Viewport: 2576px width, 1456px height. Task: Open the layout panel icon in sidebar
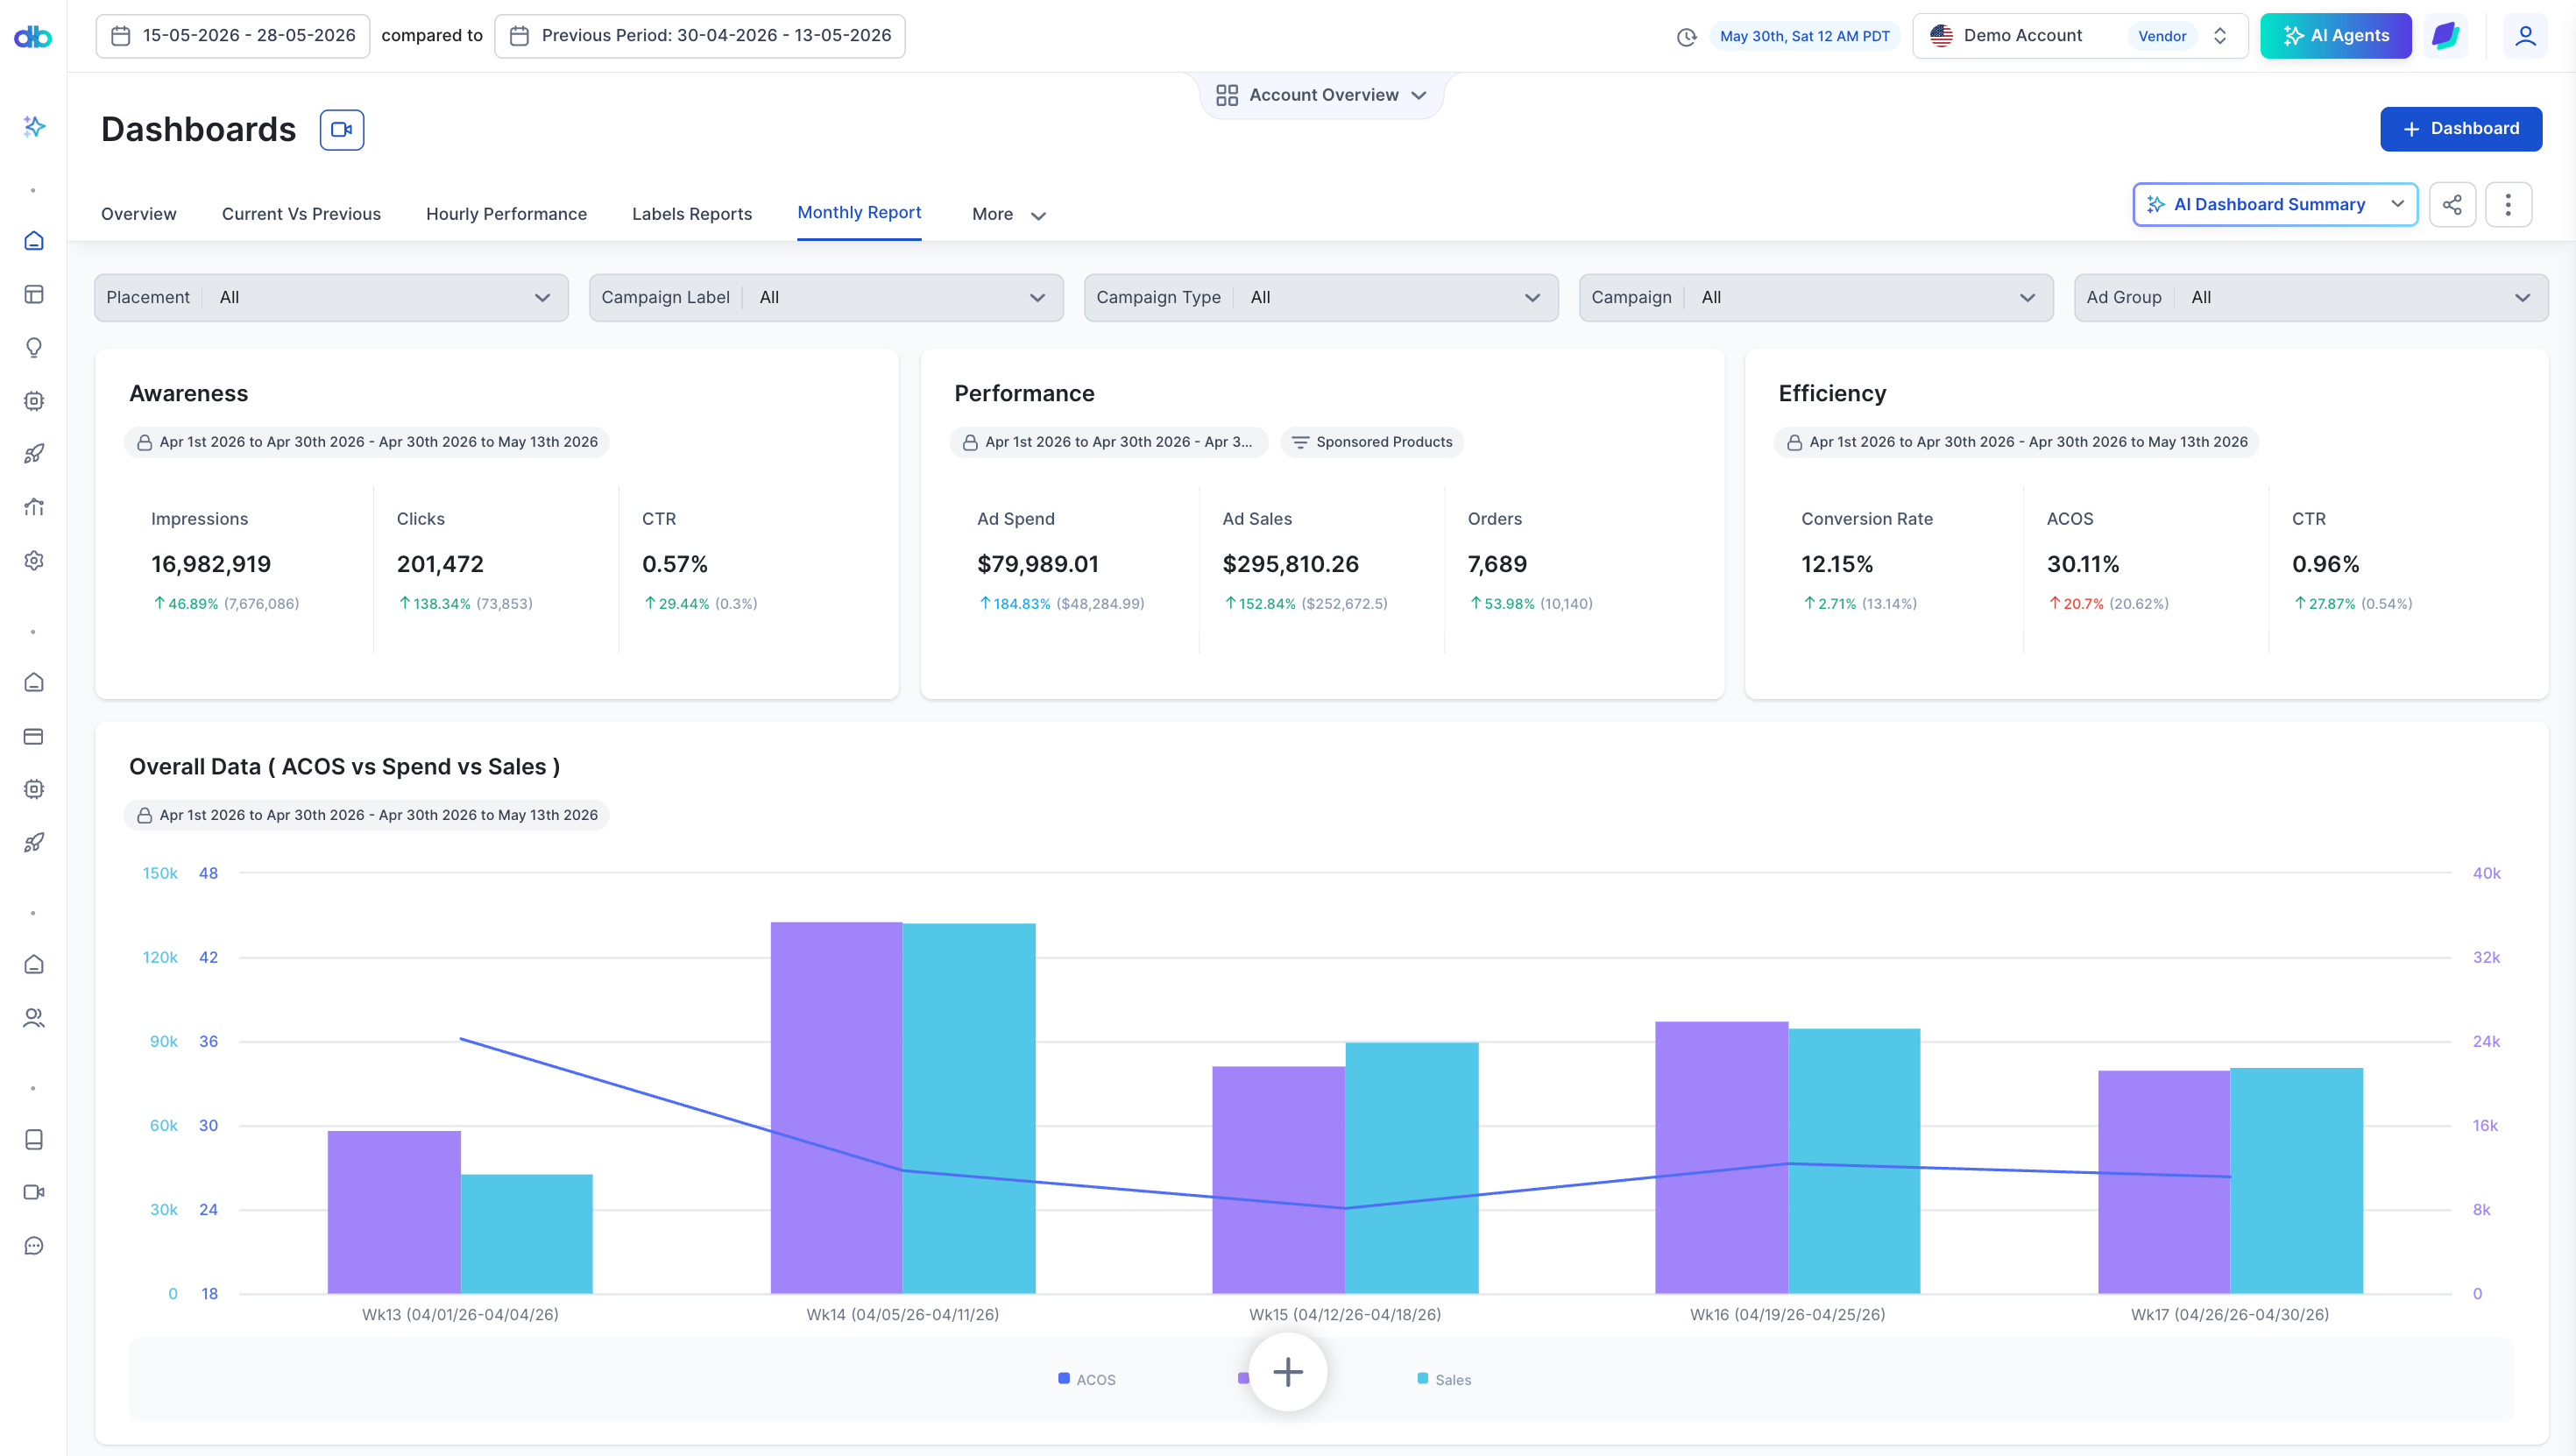tap(34, 294)
